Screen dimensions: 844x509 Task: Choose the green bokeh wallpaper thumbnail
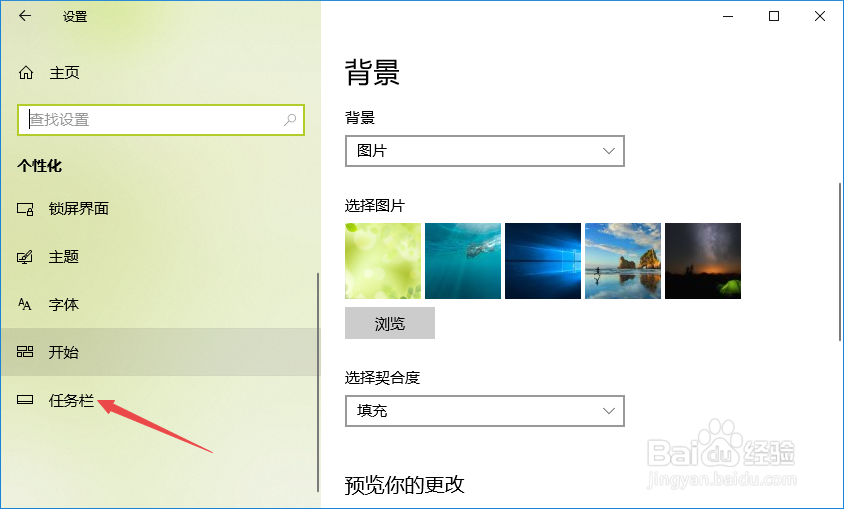pyautogui.click(x=383, y=261)
